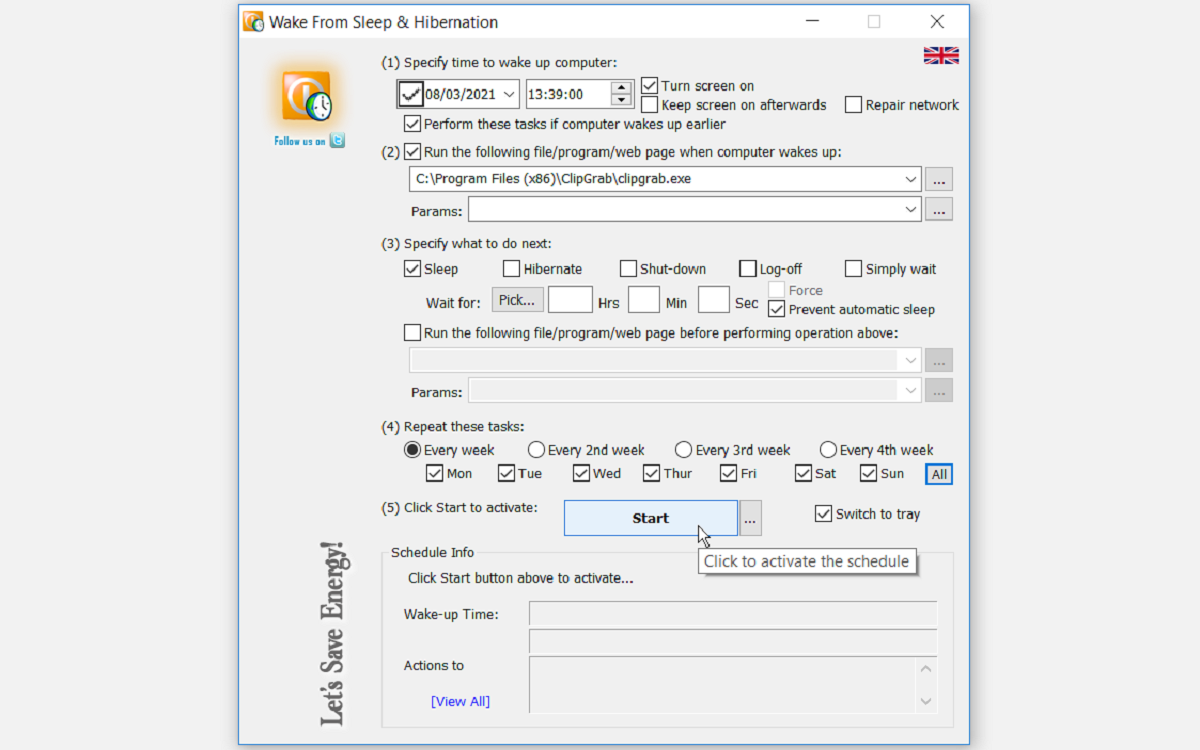This screenshot has height=750, width=1200.
Task: Uncheck the Wed day checkbox
Action: coord(582,473)
